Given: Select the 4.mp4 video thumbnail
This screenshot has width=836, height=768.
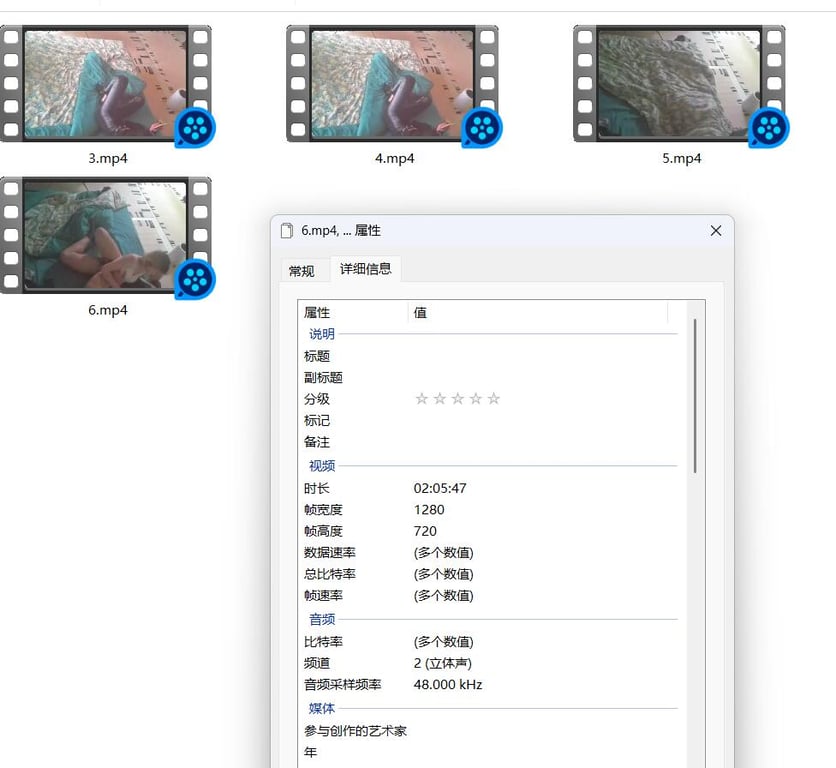Looking at the screenshot, I should pos(392,84).
